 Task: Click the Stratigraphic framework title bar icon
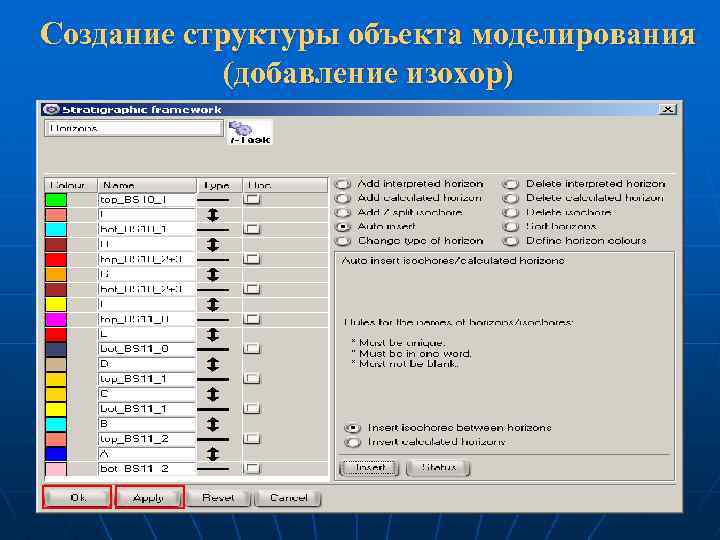(51, 109)
